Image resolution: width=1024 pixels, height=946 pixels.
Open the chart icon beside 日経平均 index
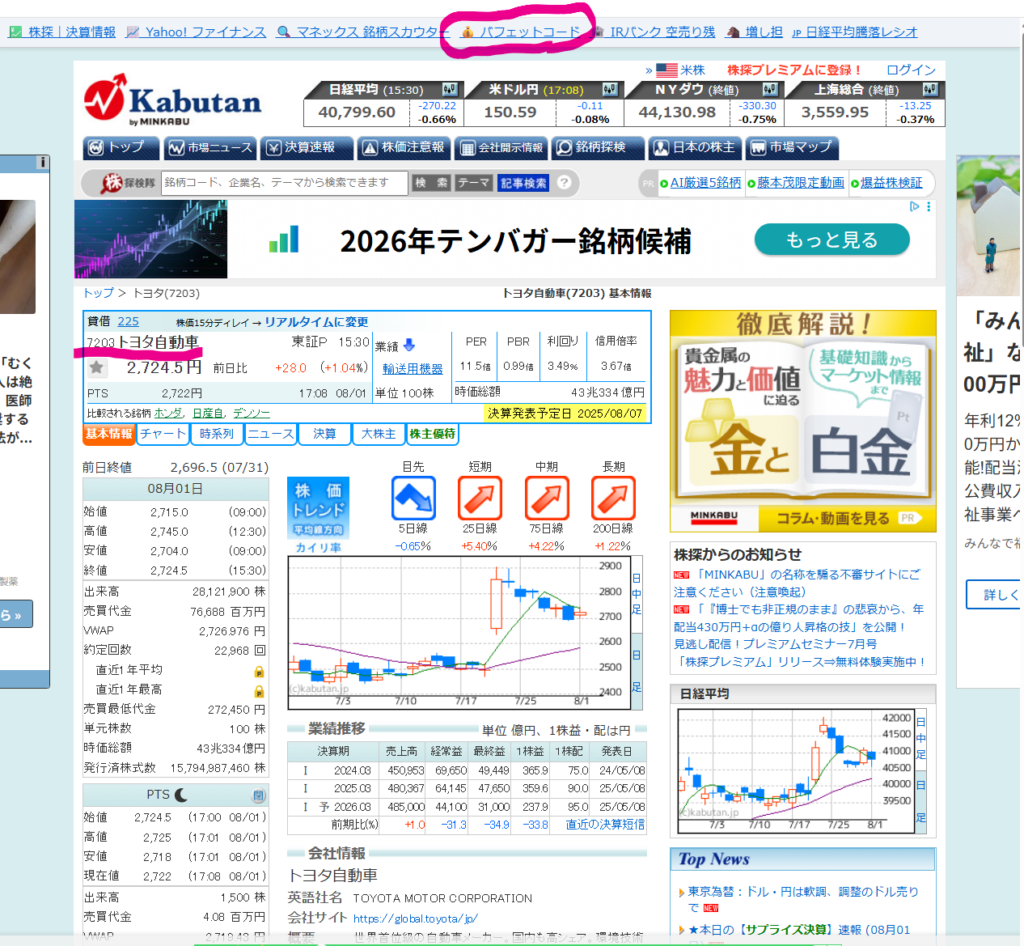(x=449, y=89)
